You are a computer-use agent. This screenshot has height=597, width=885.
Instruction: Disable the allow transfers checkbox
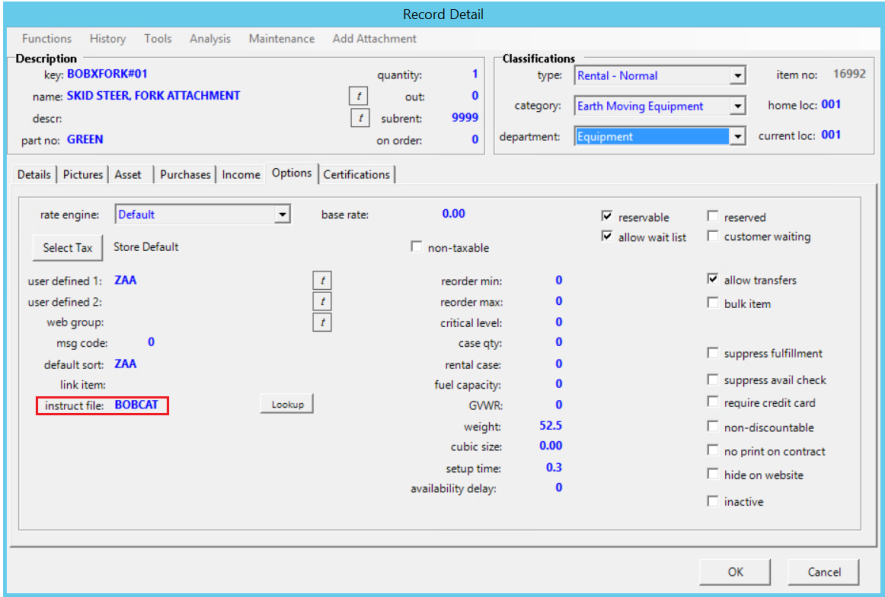(x=713, y=280)
